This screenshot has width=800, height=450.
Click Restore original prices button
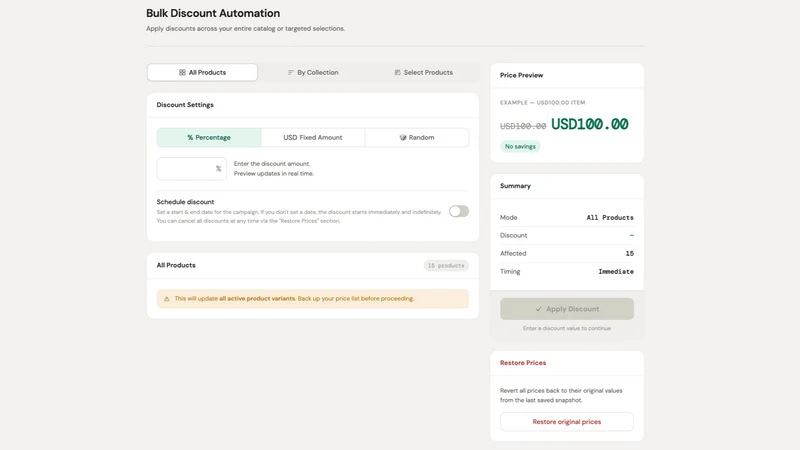[567, 422]
